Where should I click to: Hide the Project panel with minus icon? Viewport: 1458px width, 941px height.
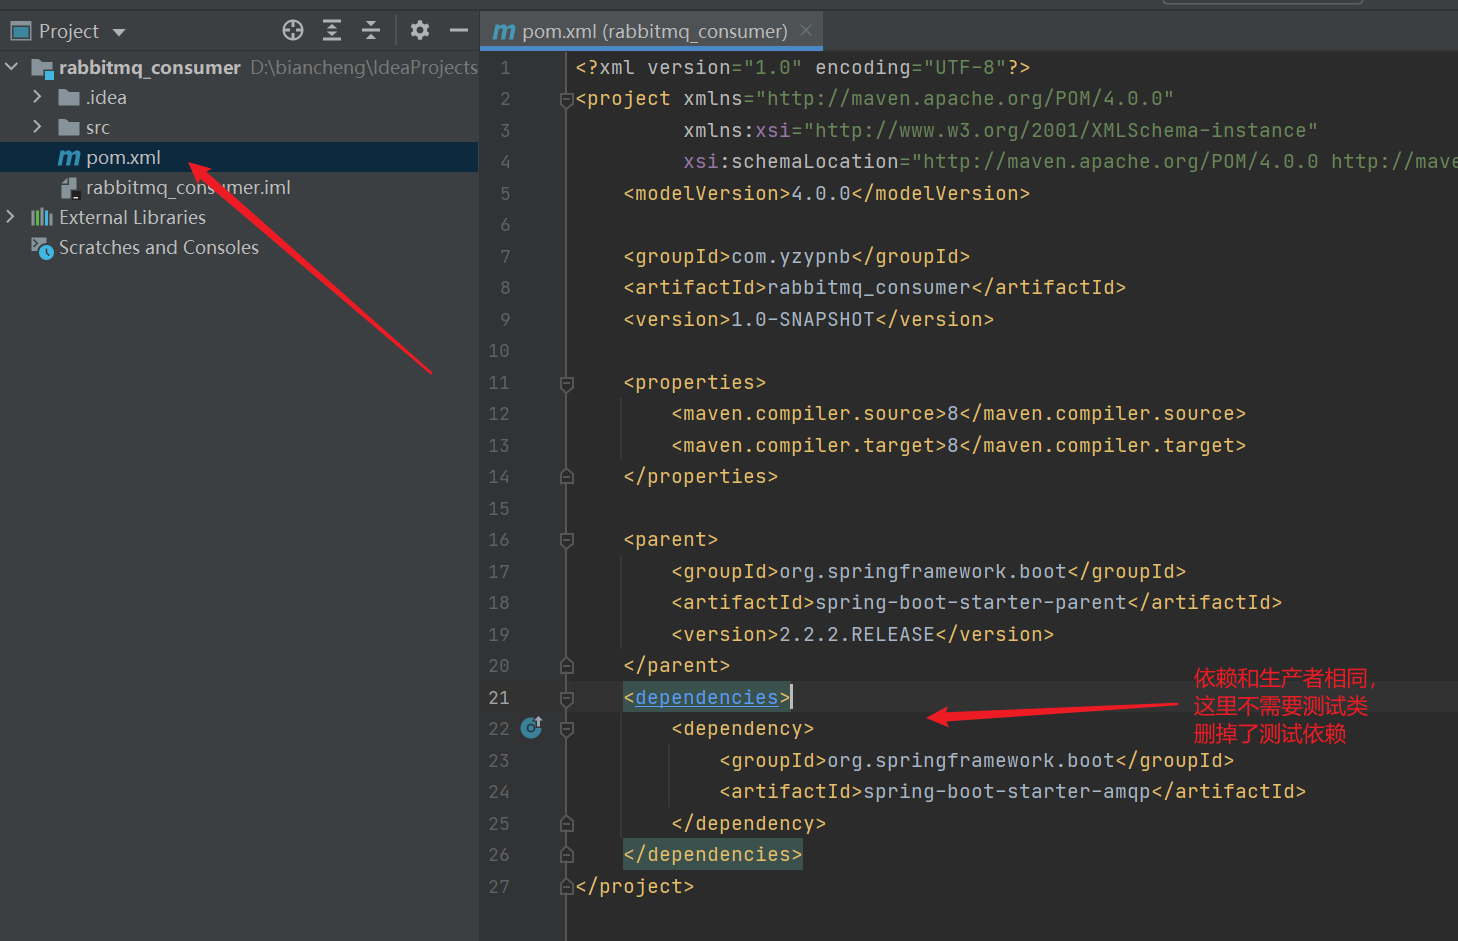coord(459,30)
